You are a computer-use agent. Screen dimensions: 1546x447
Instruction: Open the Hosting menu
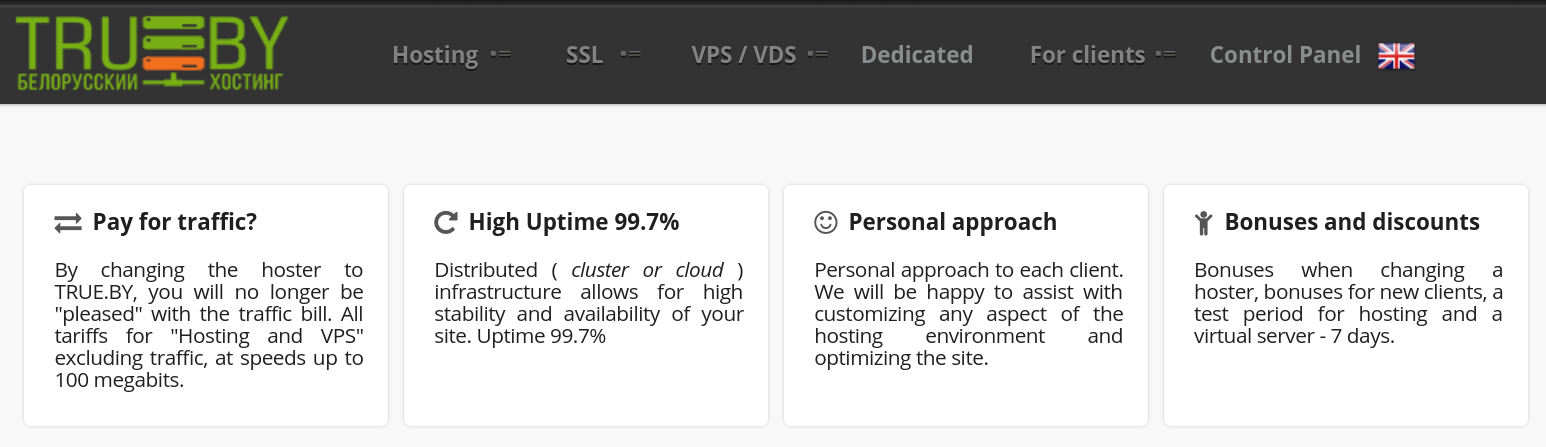435,55
